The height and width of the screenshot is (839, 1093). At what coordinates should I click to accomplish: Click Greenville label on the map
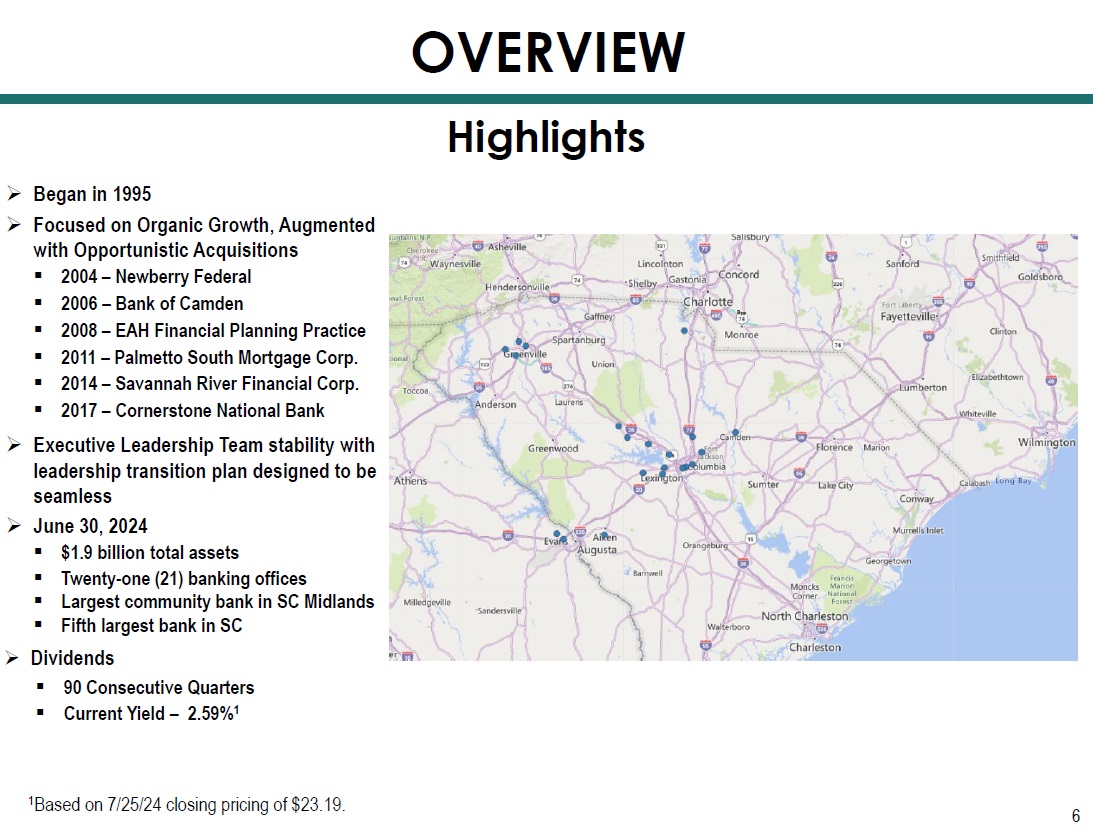(526, 354)
